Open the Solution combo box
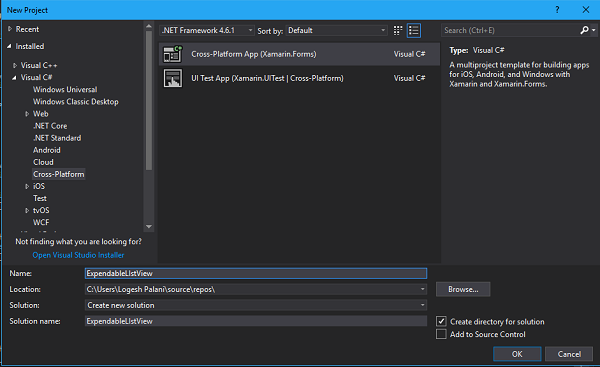This screenshot has width=600, height=367. [x=256, y=305]
